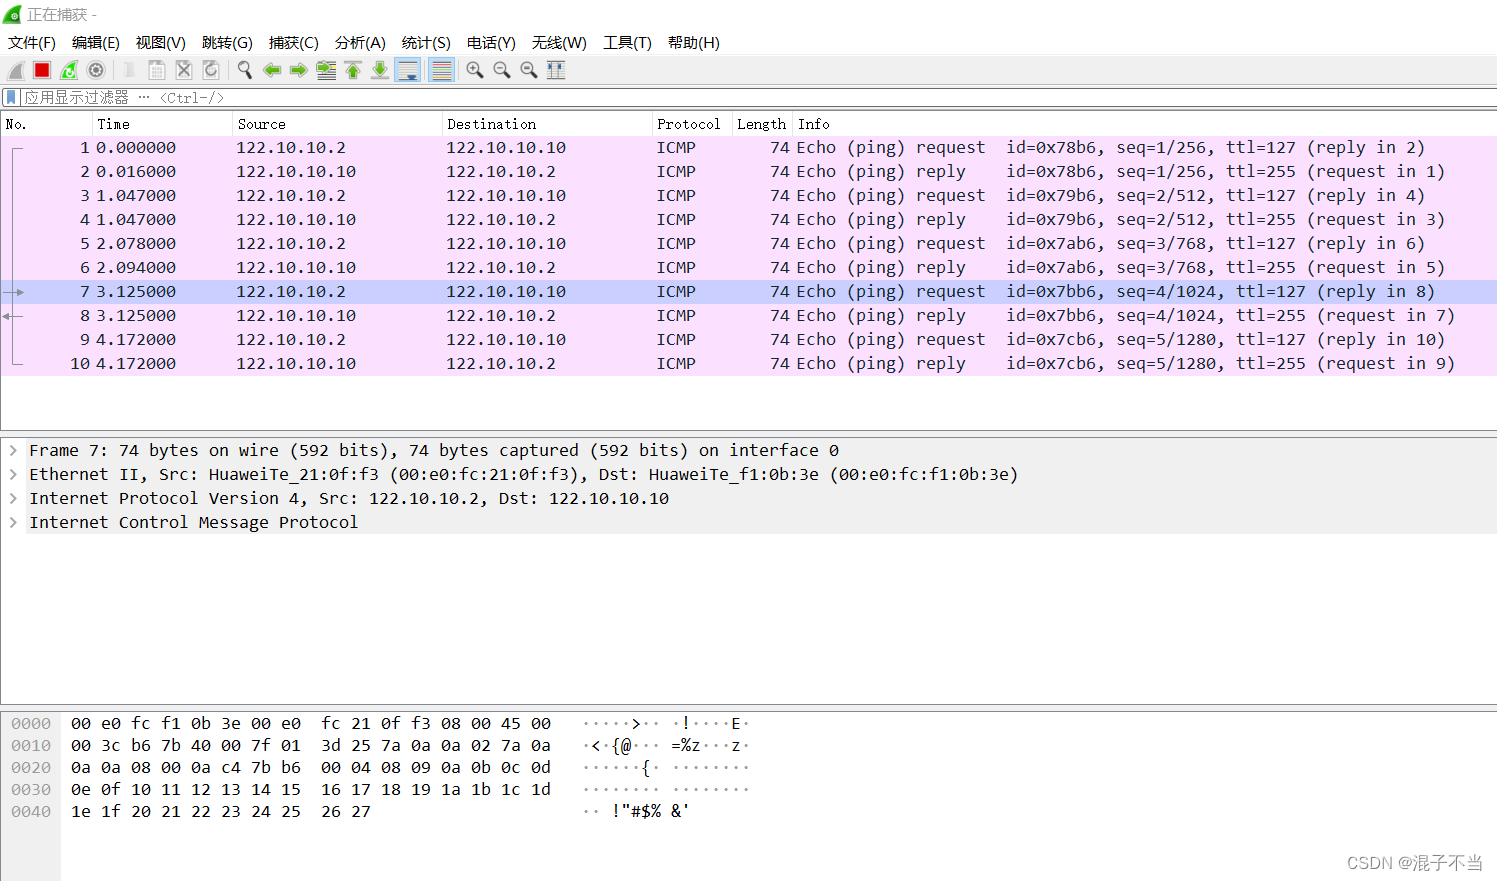
Task: Open capture options gear icon
Action: pyautogui.click(x=96, y=70)
